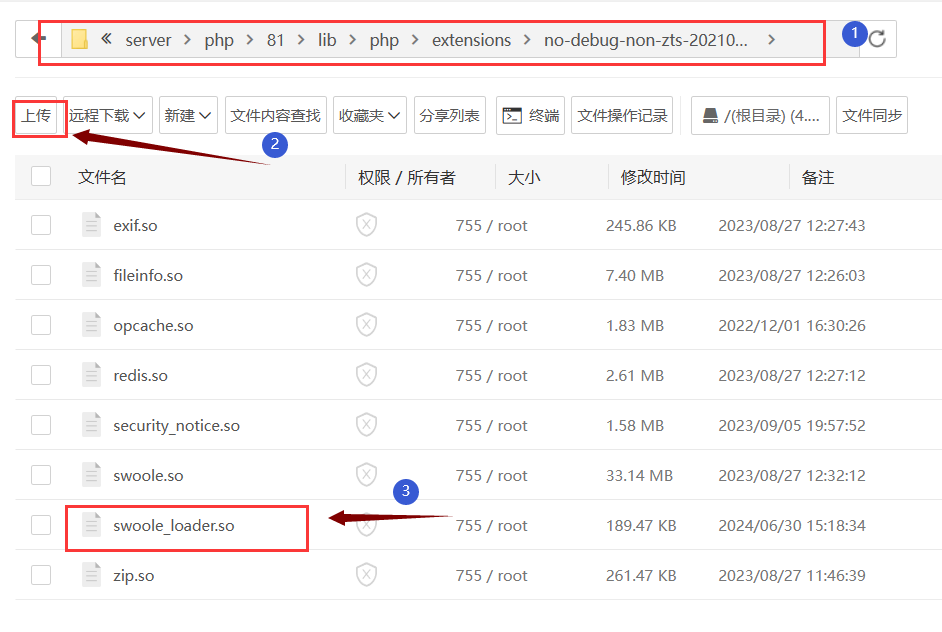Image resolution: width=942 pixels, height=632 pixels.
Task: Click the 文件同步 button
Action: [x=874, y=115]
